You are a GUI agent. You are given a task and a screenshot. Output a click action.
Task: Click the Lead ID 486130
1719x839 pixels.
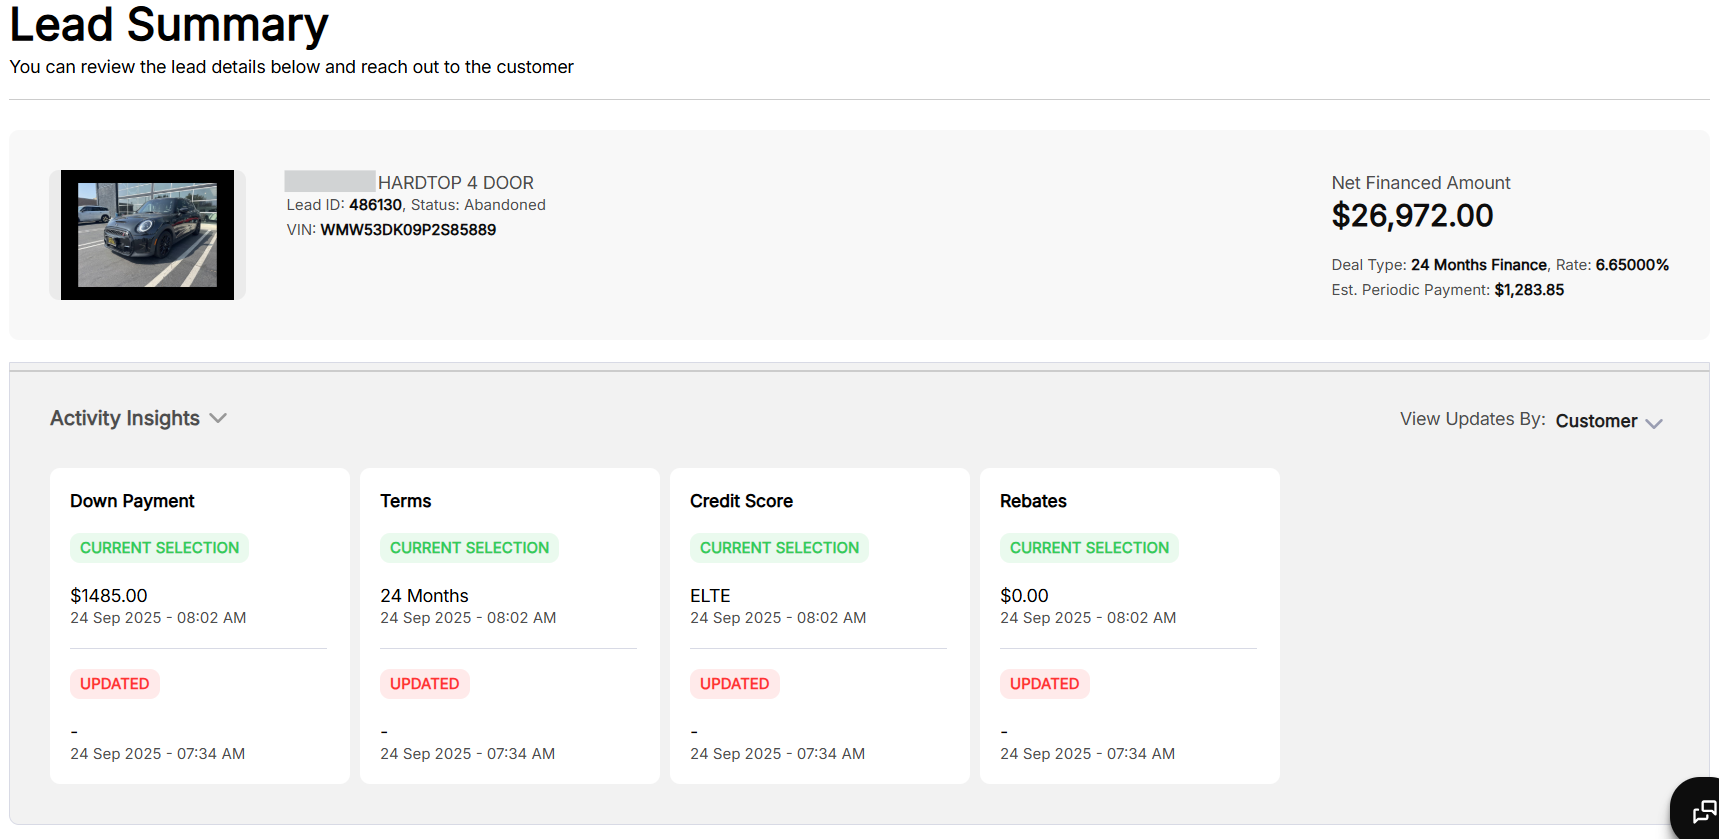pos(375,205)
